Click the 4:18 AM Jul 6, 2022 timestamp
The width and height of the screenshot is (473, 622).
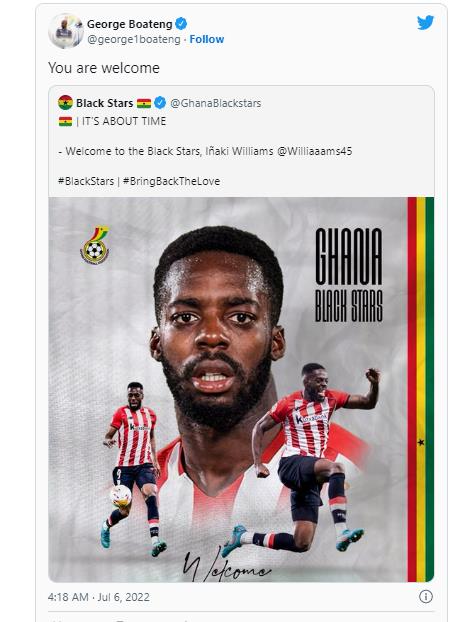click(99, 597)
